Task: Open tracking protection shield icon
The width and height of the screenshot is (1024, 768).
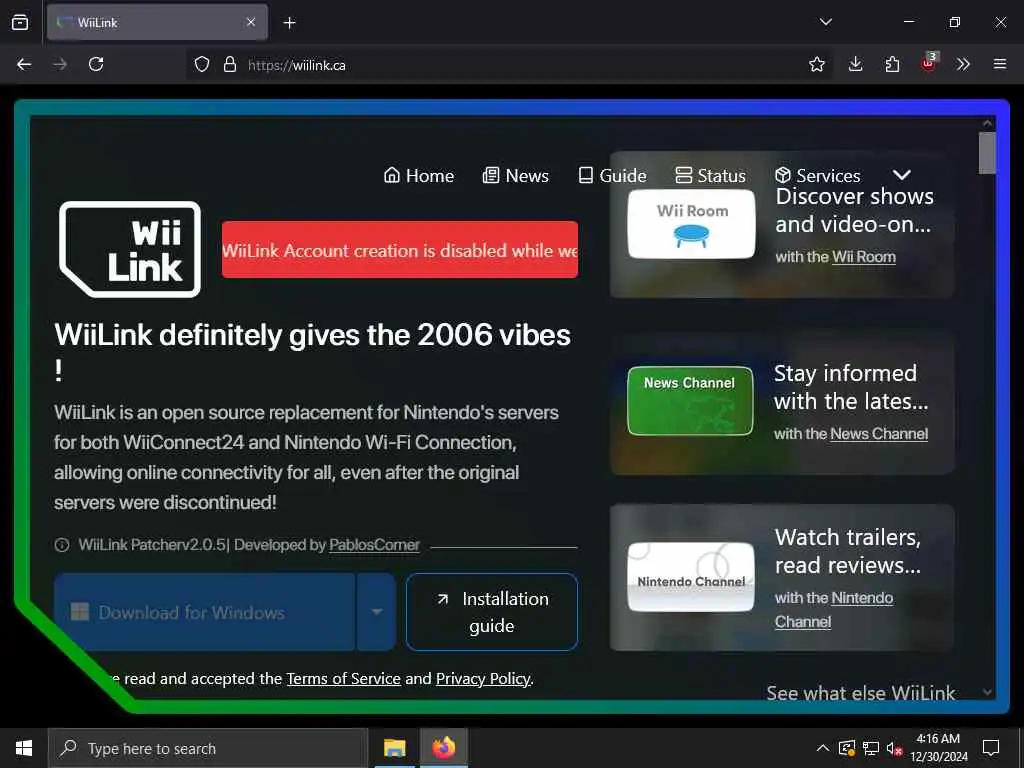Action: tap(202, 64)
